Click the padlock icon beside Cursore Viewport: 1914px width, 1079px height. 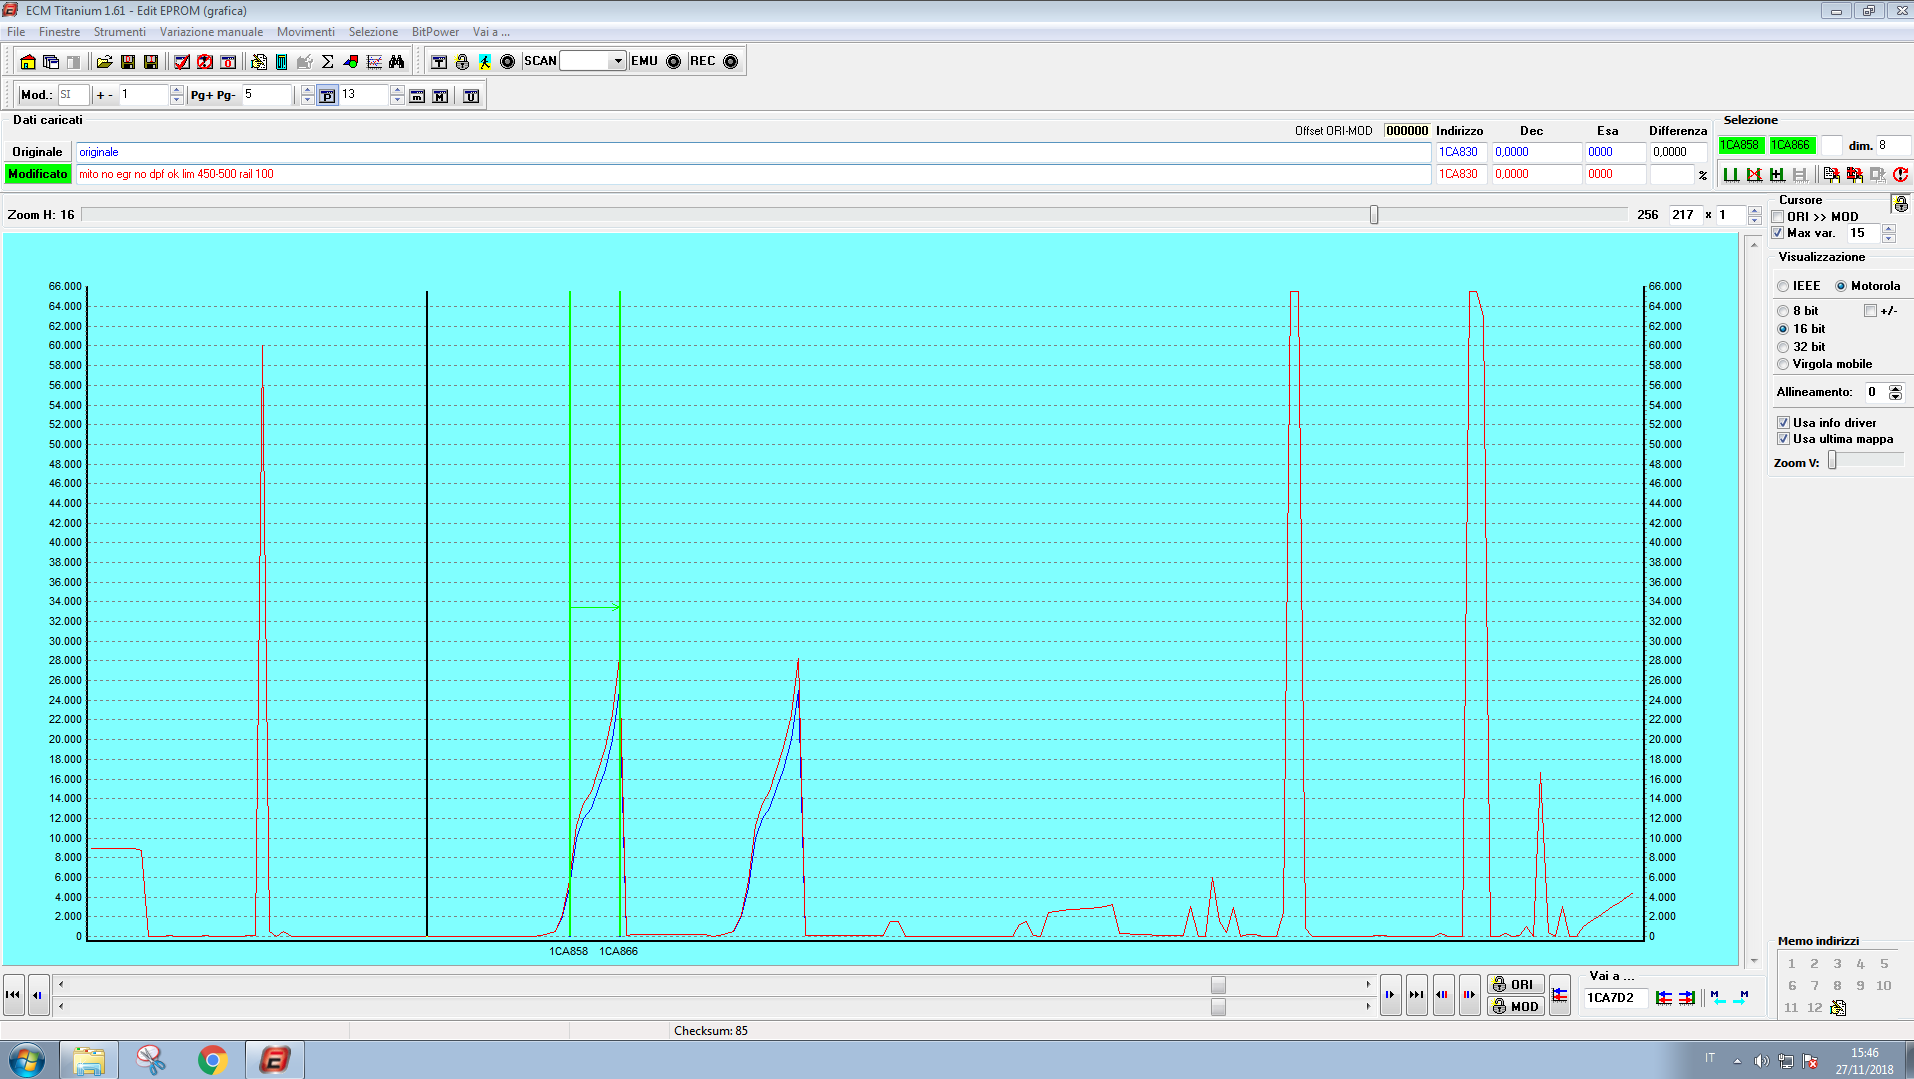pos(1901,204)
